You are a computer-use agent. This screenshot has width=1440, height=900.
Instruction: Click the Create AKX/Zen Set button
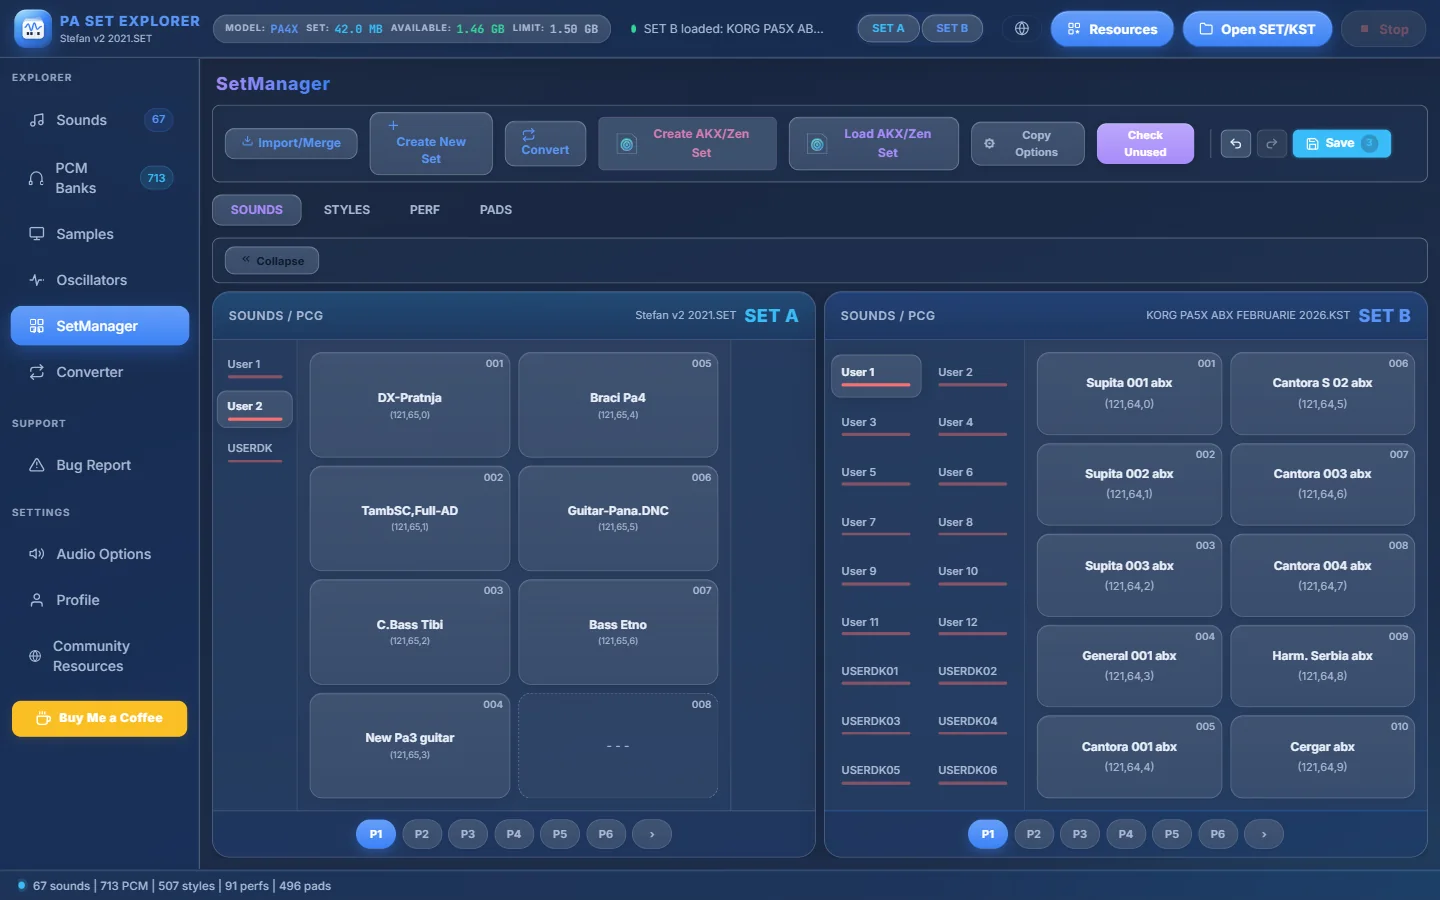pos(687,144)
